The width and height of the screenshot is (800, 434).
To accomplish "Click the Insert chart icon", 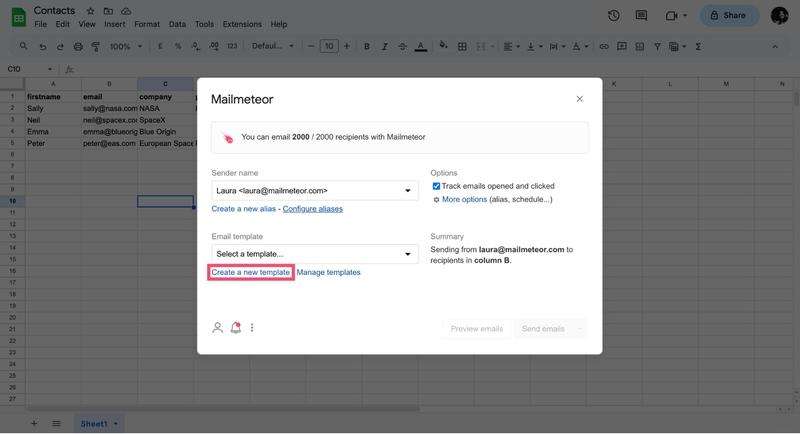I will (639, 46).
